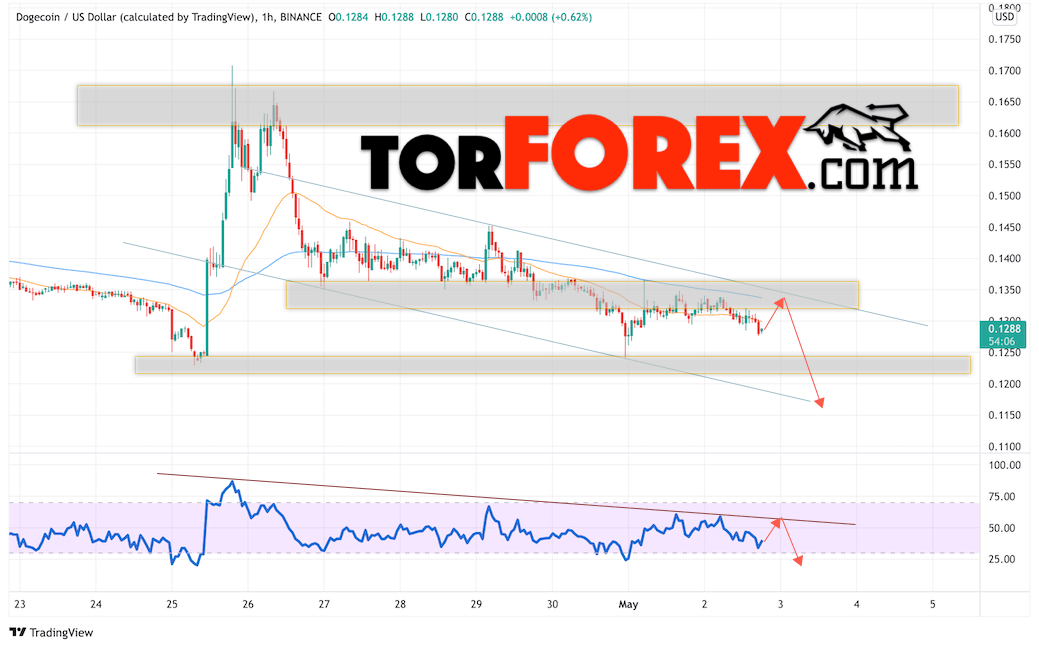1039x648 pixels.
Task: Click the middle grey zone near 0.1350
Action: click(x=572, y=295)
